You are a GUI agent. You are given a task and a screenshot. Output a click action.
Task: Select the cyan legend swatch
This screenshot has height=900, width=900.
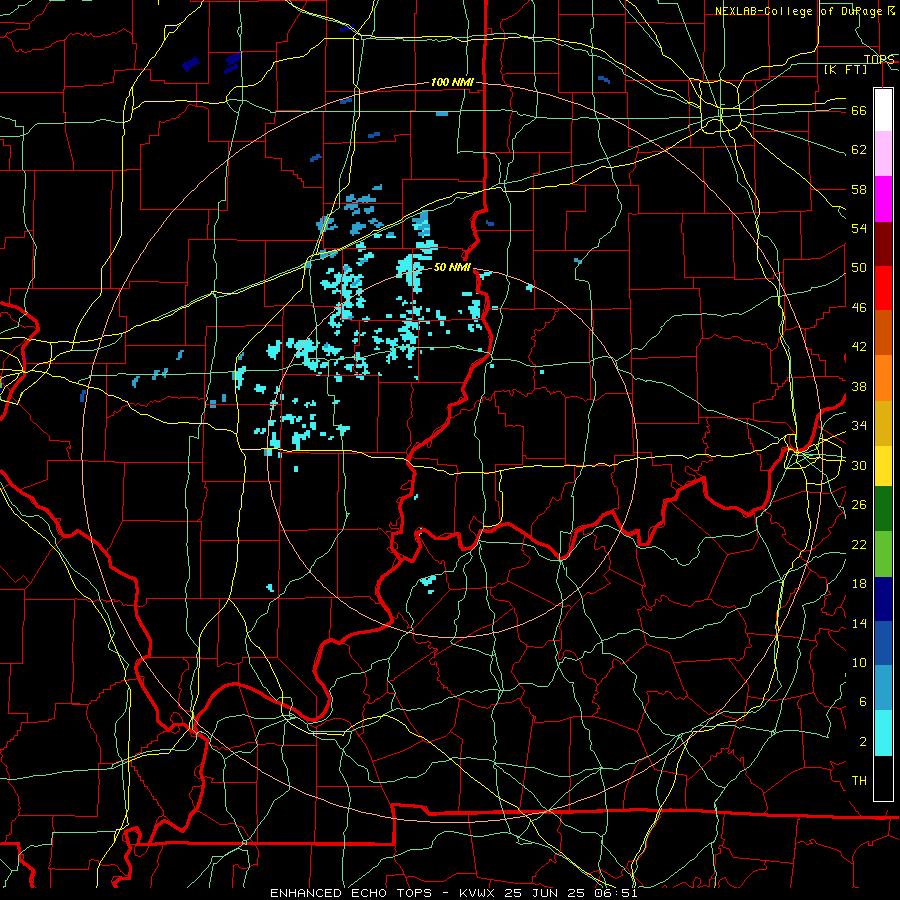883,733
